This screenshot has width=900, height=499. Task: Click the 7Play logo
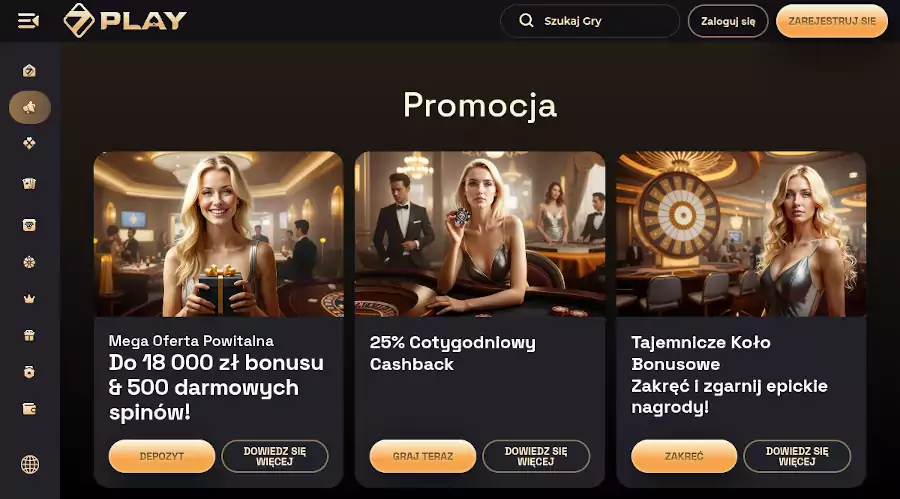click(x=125, y=21)
